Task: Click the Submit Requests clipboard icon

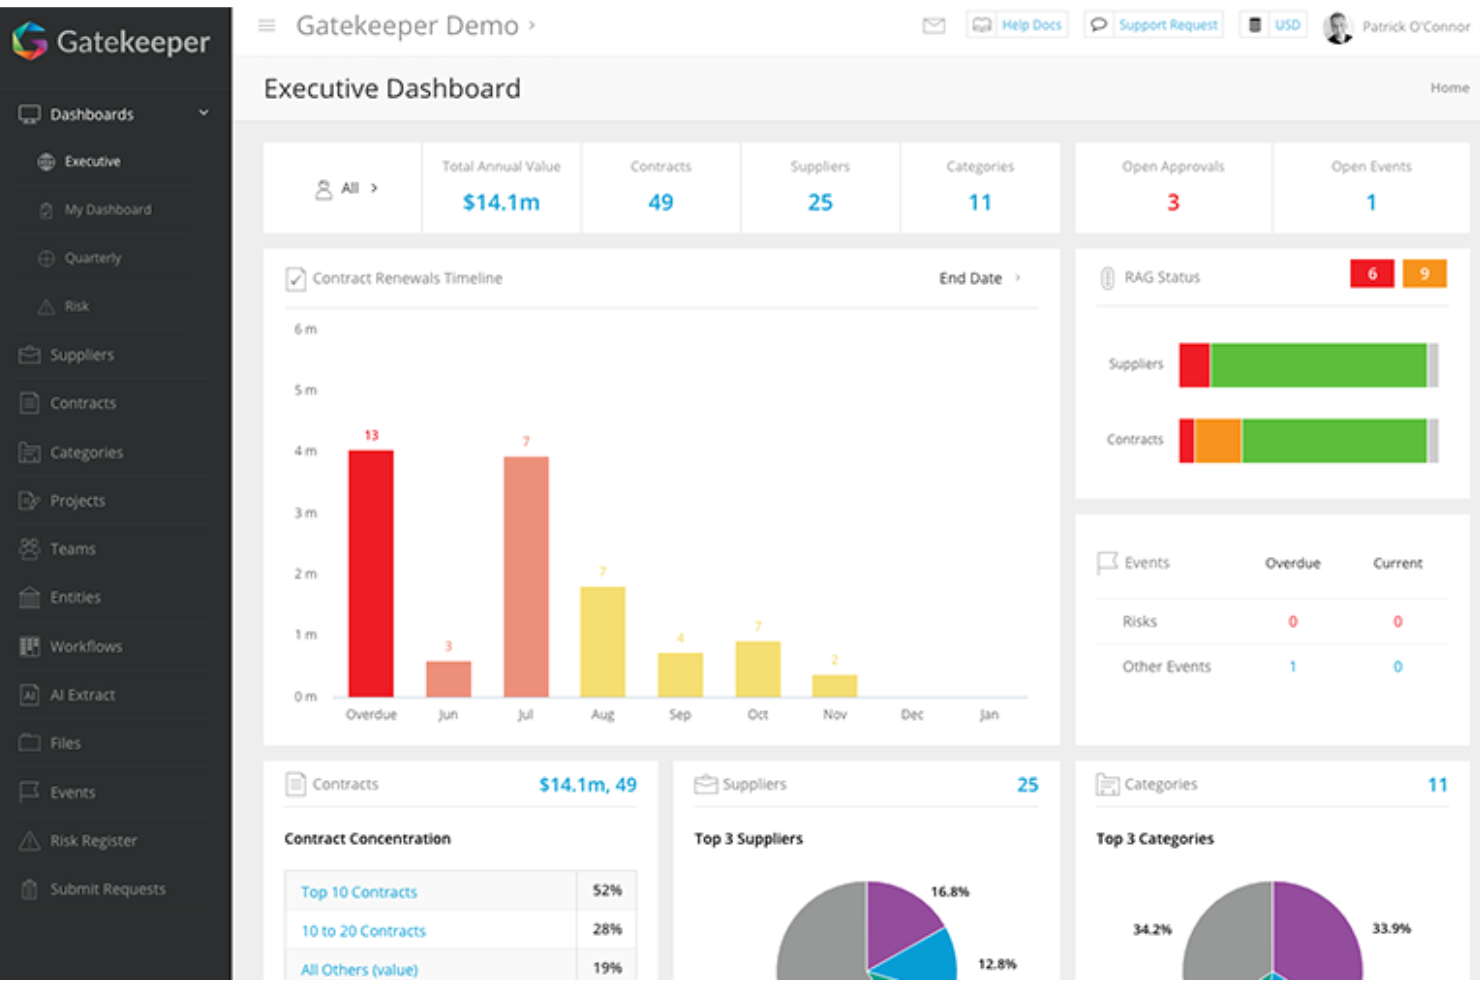Action: (x=30, y=889)
